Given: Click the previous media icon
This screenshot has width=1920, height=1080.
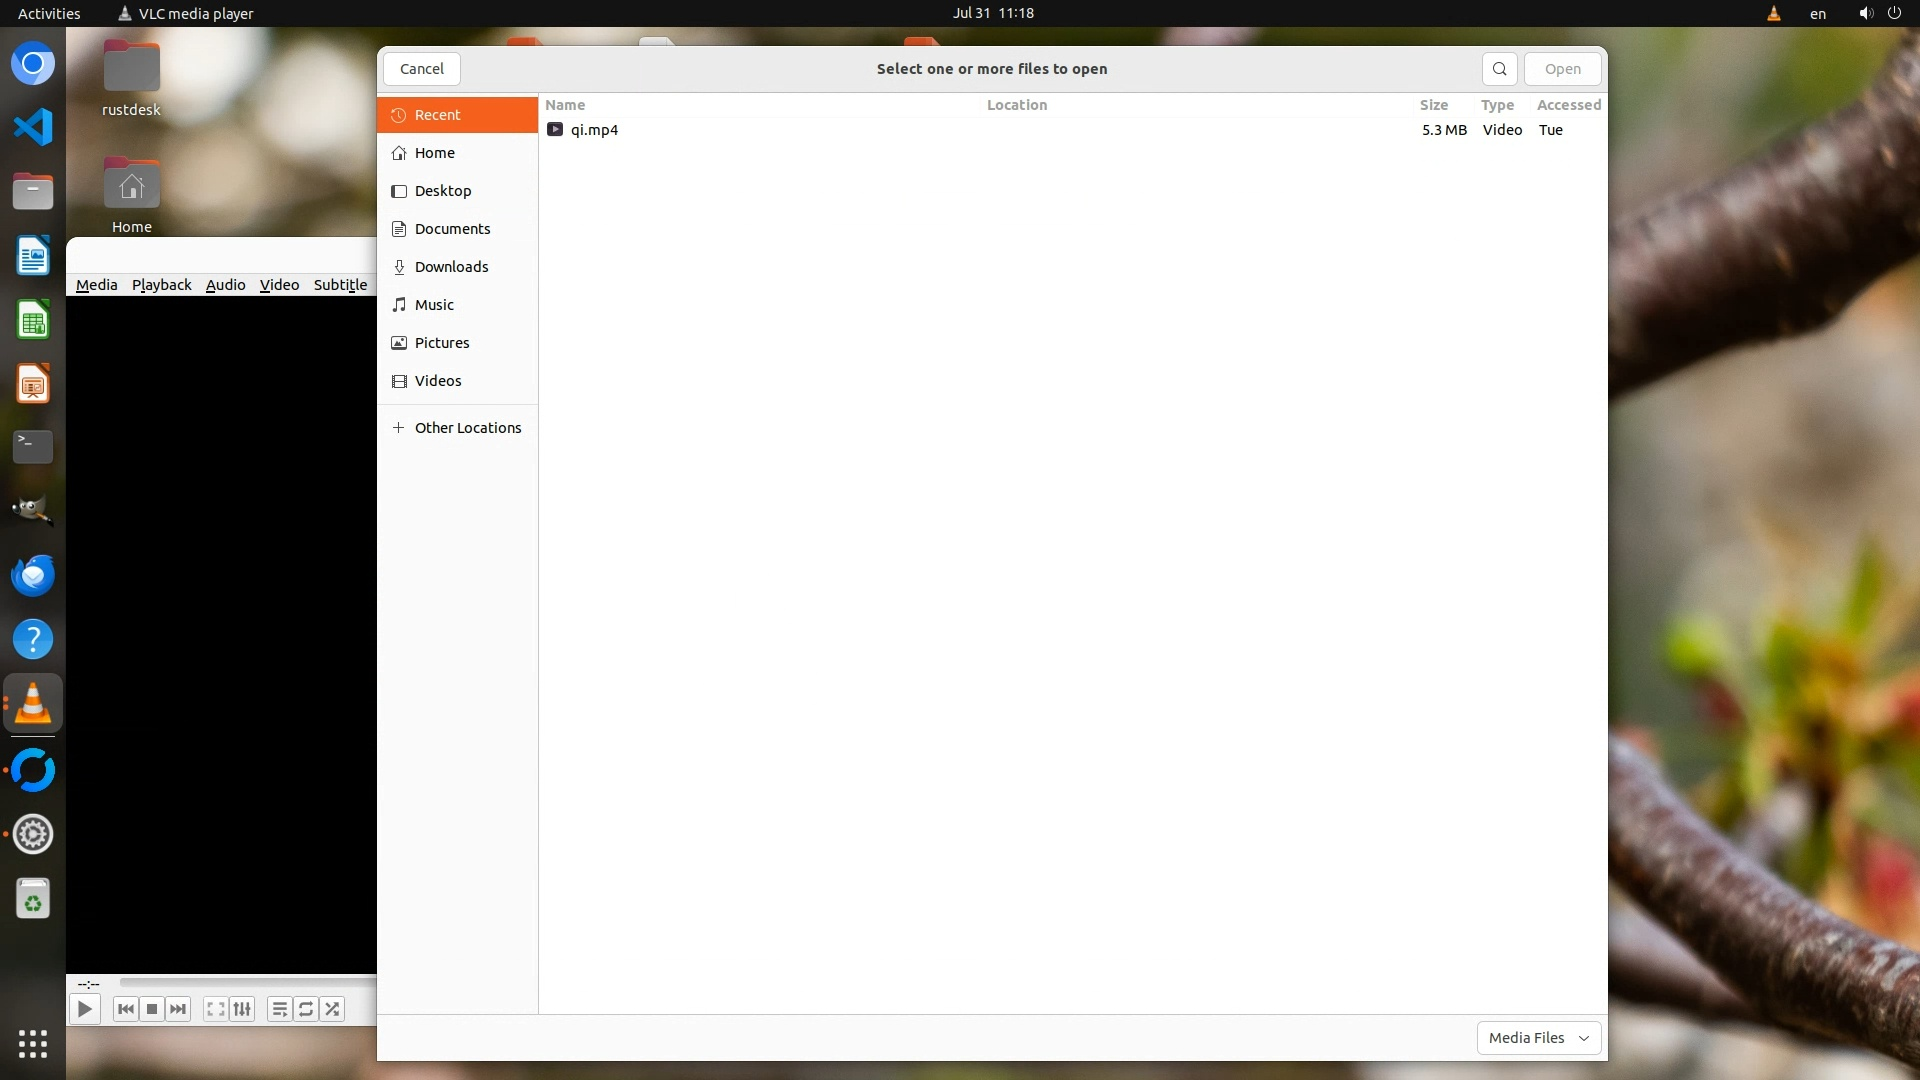Looking at the screenshot, I should 126,1009.
